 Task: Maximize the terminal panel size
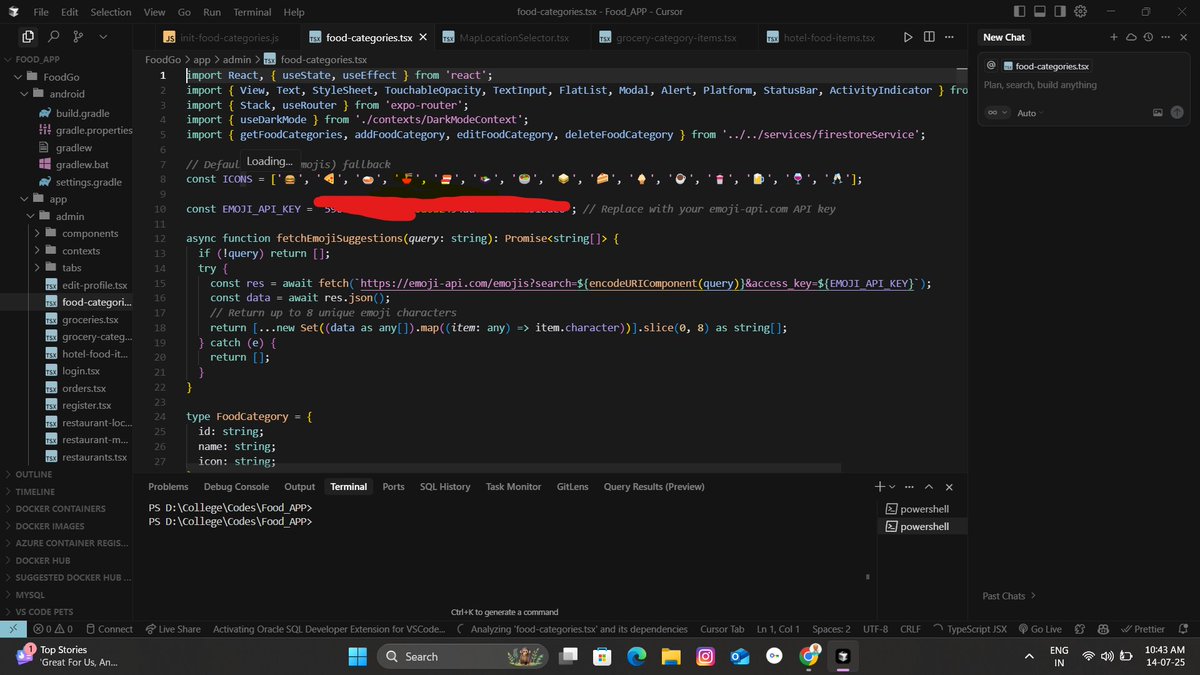click(x=929, y=487)
